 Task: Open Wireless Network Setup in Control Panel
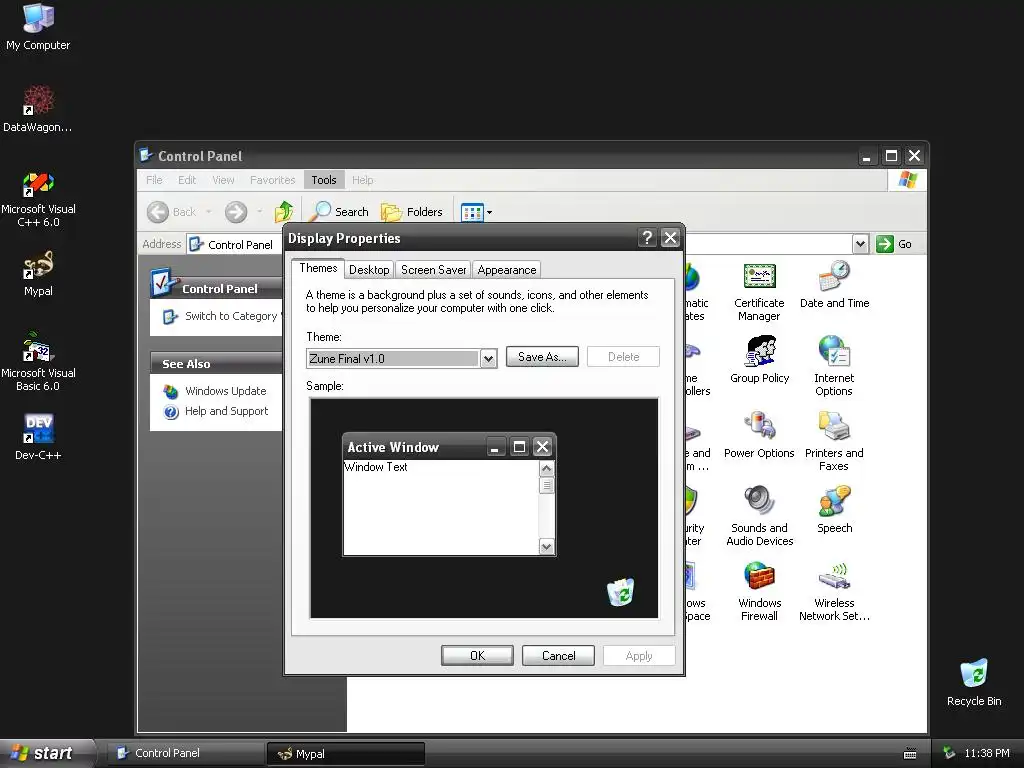tap(834, 591)
